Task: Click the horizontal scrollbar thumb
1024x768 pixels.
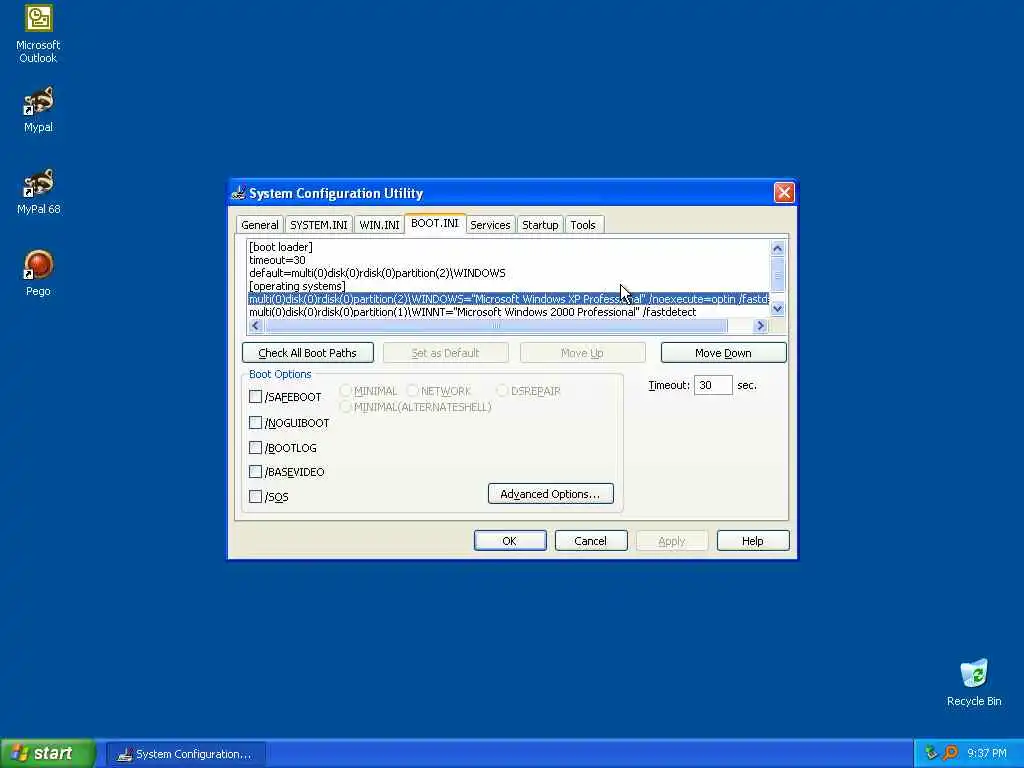Action: [x=496, y=325]
